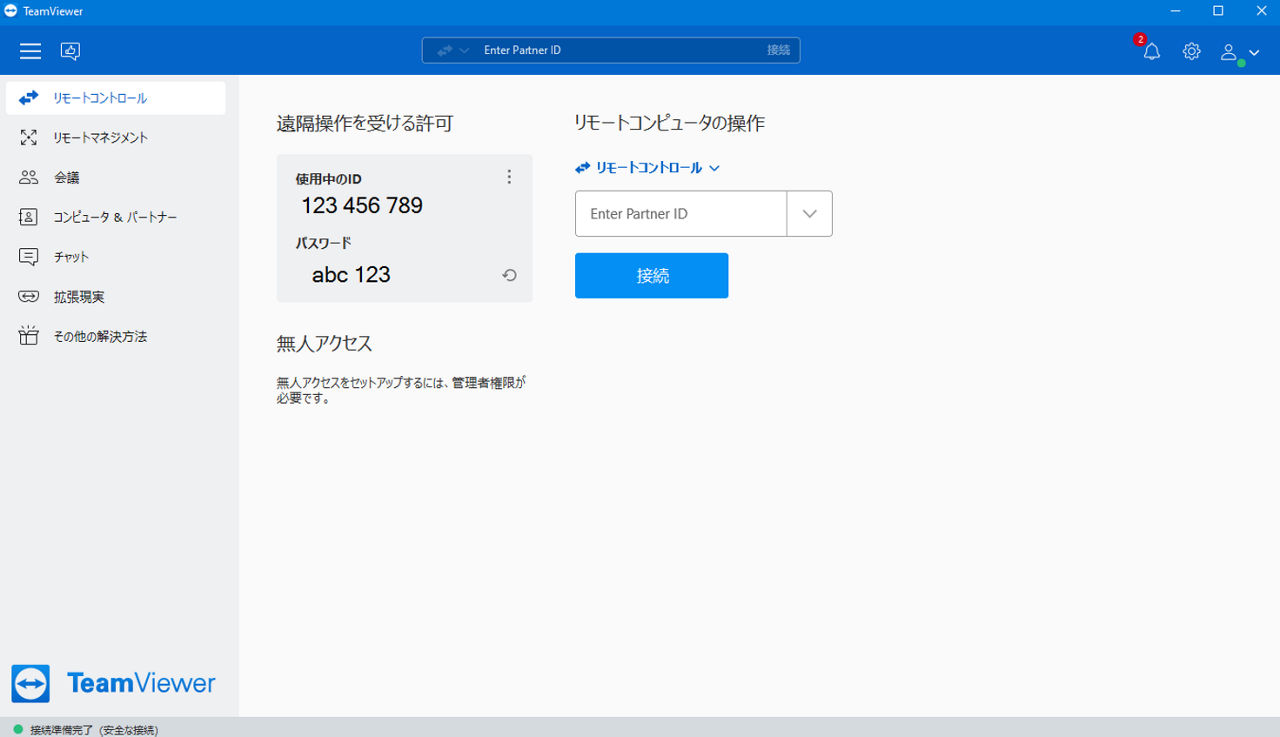
Task: Expand the blue リモートコントロール mode dropdown
Action: point(648,168)
